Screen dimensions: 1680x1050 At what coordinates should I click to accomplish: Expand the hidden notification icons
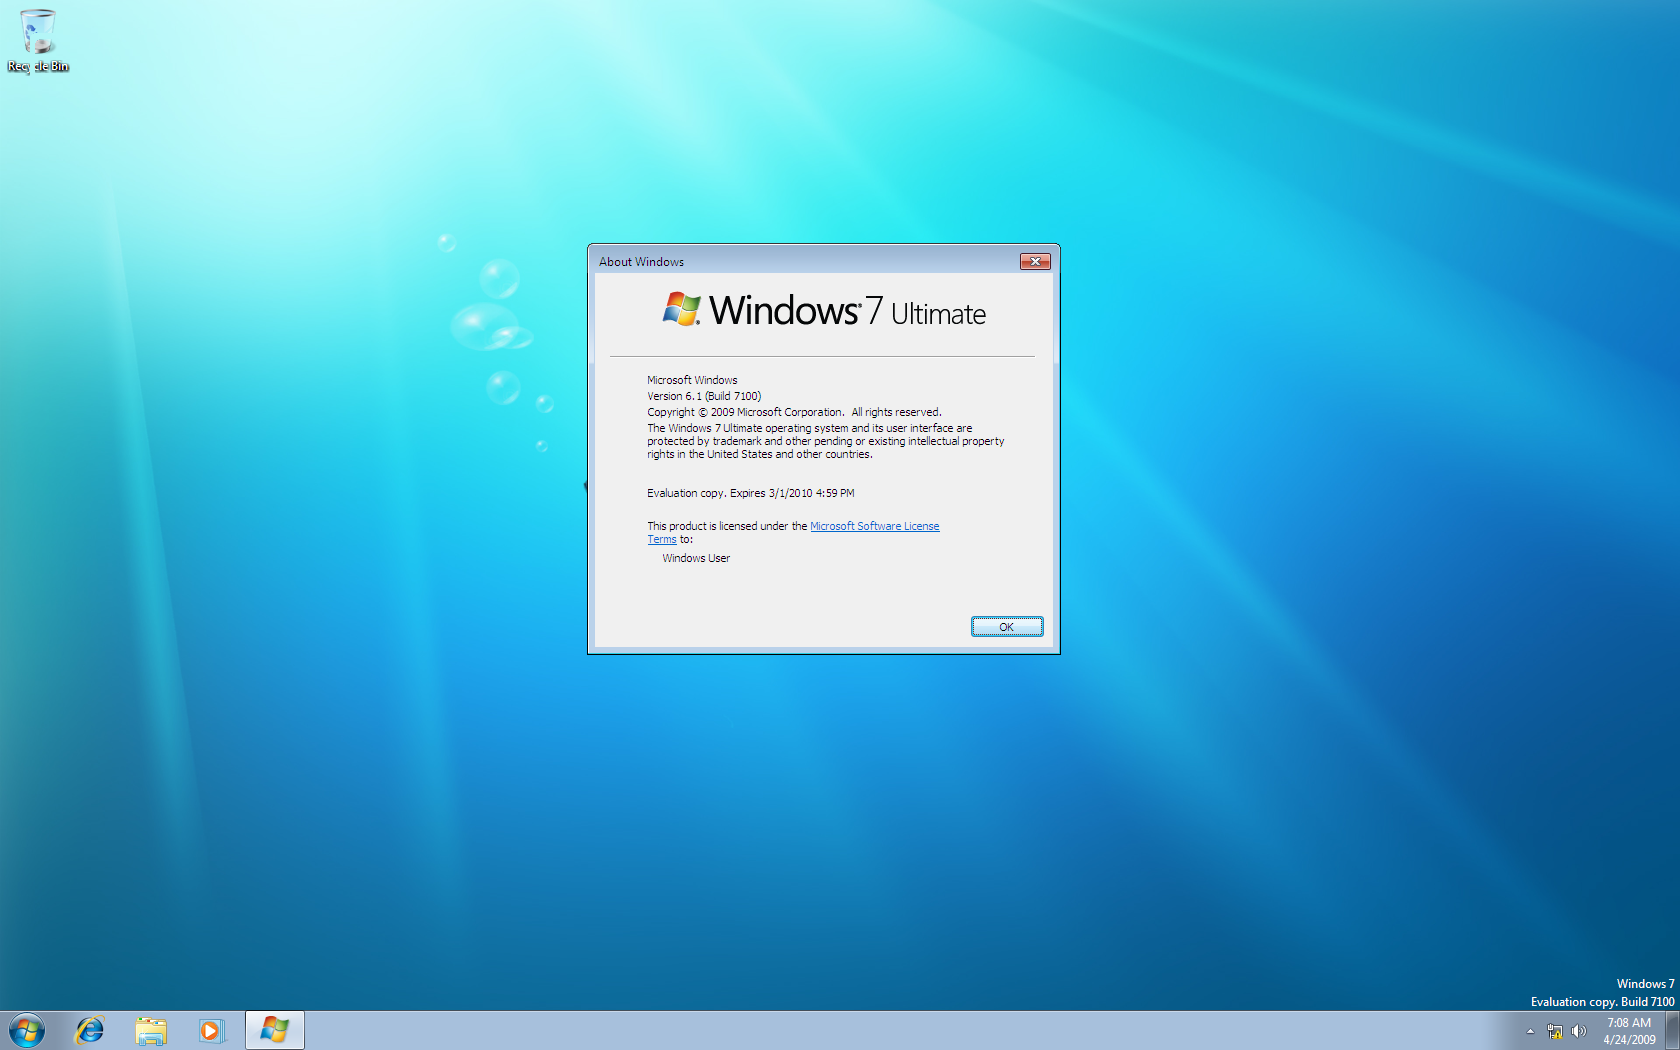click(x=1530, y=1030)
